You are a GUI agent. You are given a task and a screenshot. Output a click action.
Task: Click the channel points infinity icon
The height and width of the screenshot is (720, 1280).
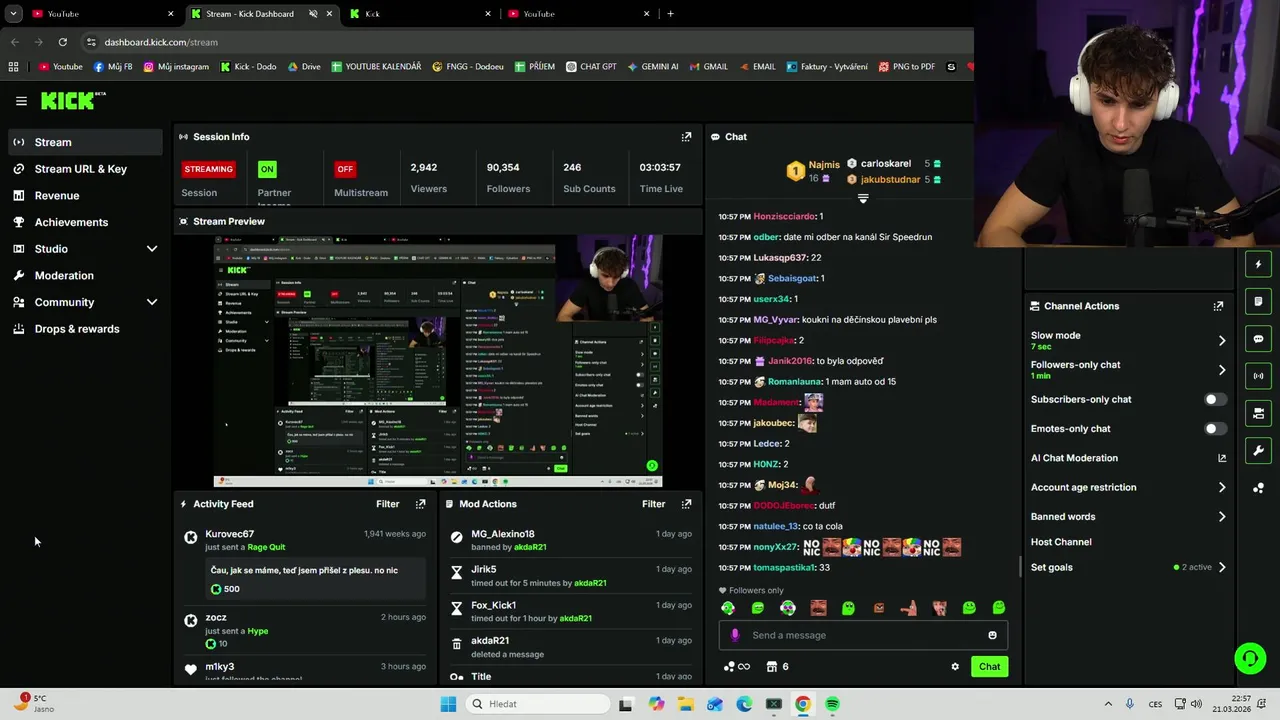coord(737,667)
